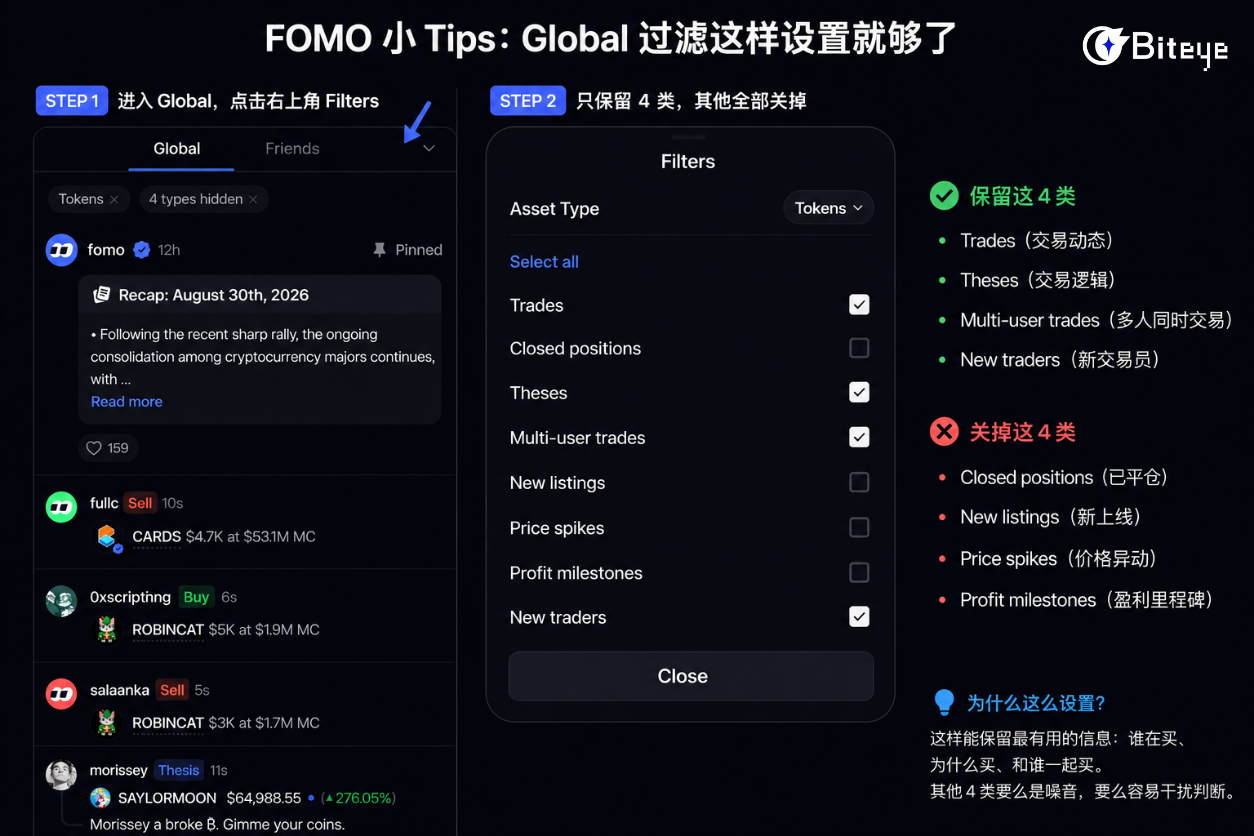Open morissey's profile avatar
This screenshot has width=1254, height=836.
(62, 775)
